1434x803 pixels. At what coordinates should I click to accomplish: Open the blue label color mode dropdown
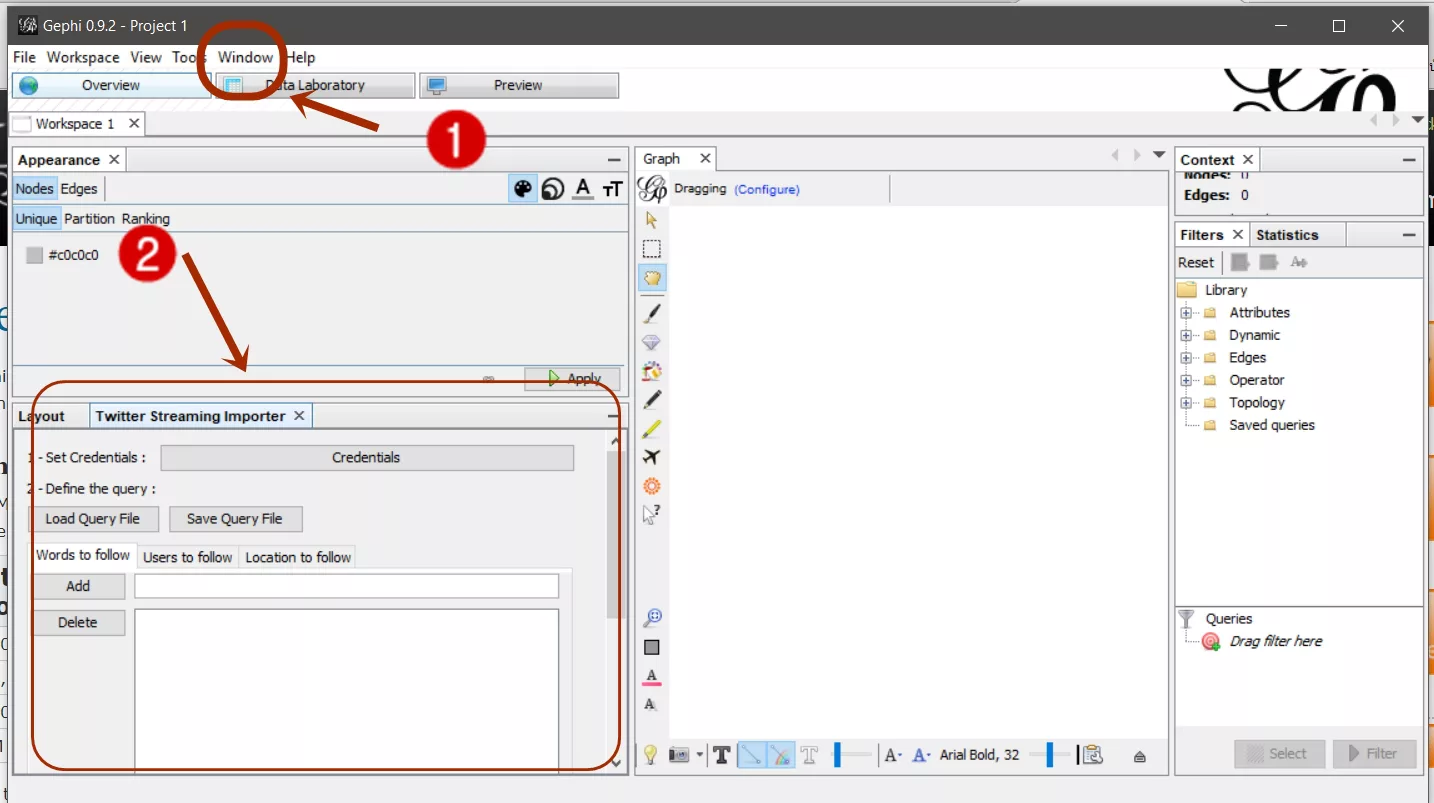[x=922, y=755]
